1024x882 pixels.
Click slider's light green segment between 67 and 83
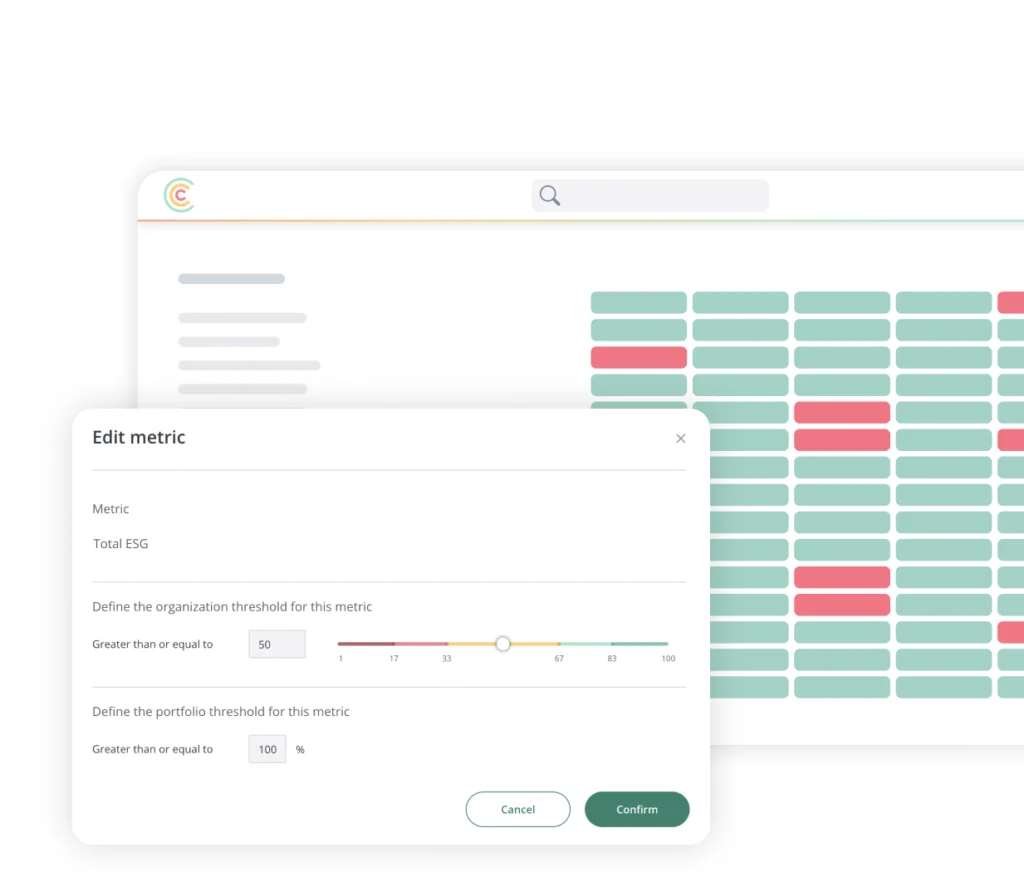pos(585,644)
